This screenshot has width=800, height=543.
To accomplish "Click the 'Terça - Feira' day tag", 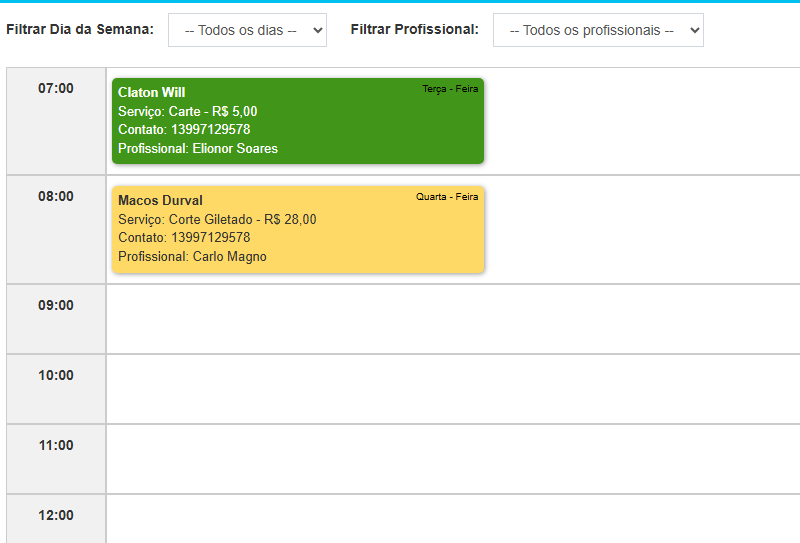I will 450,89.
